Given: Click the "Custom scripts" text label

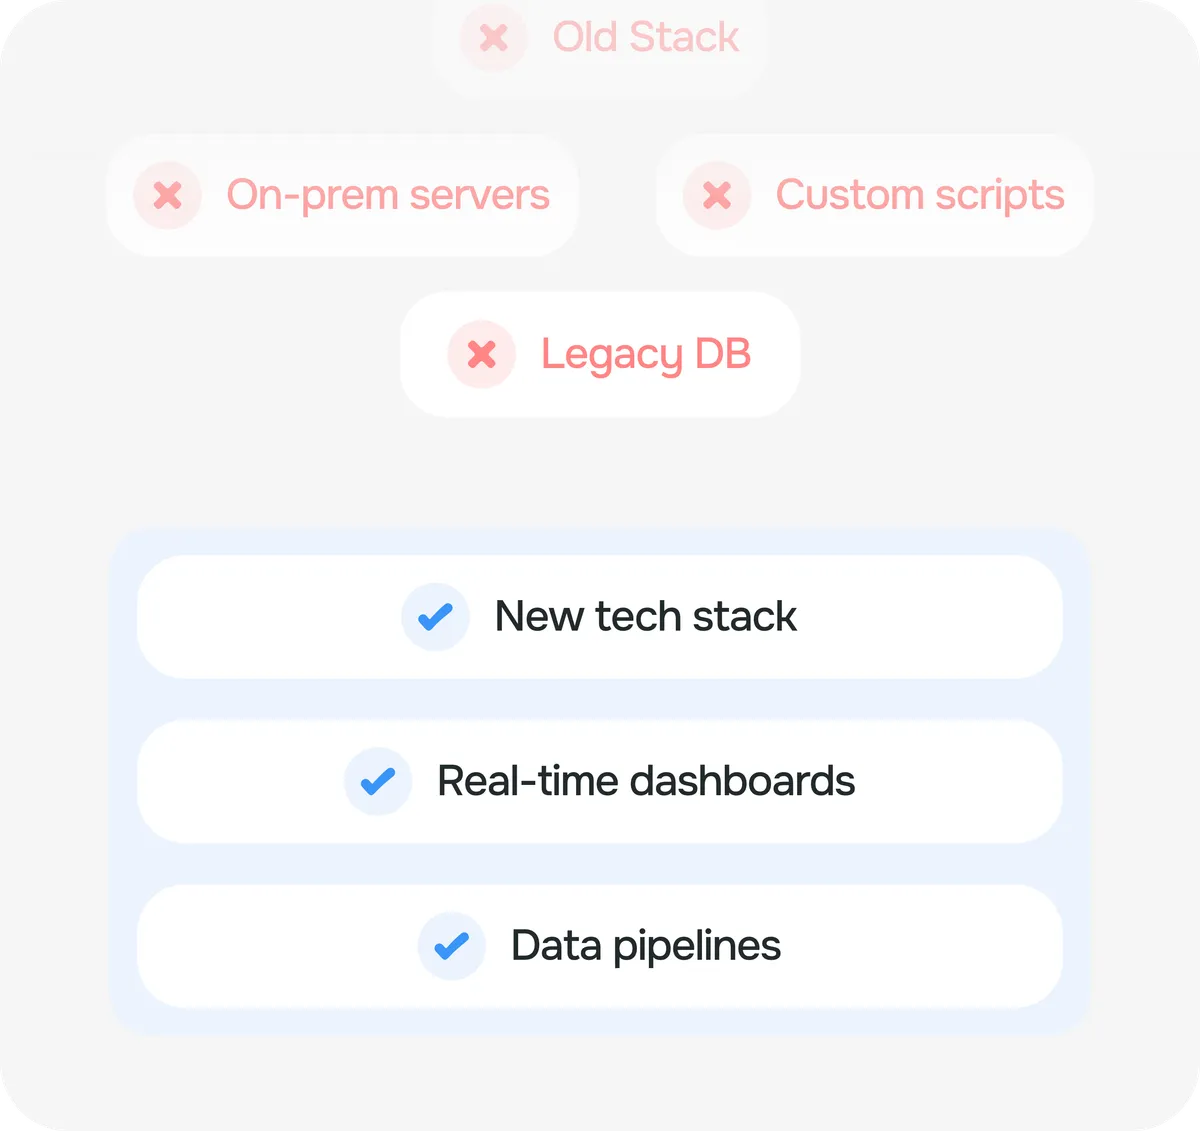Looking at the screenshot, I should 920,195.
